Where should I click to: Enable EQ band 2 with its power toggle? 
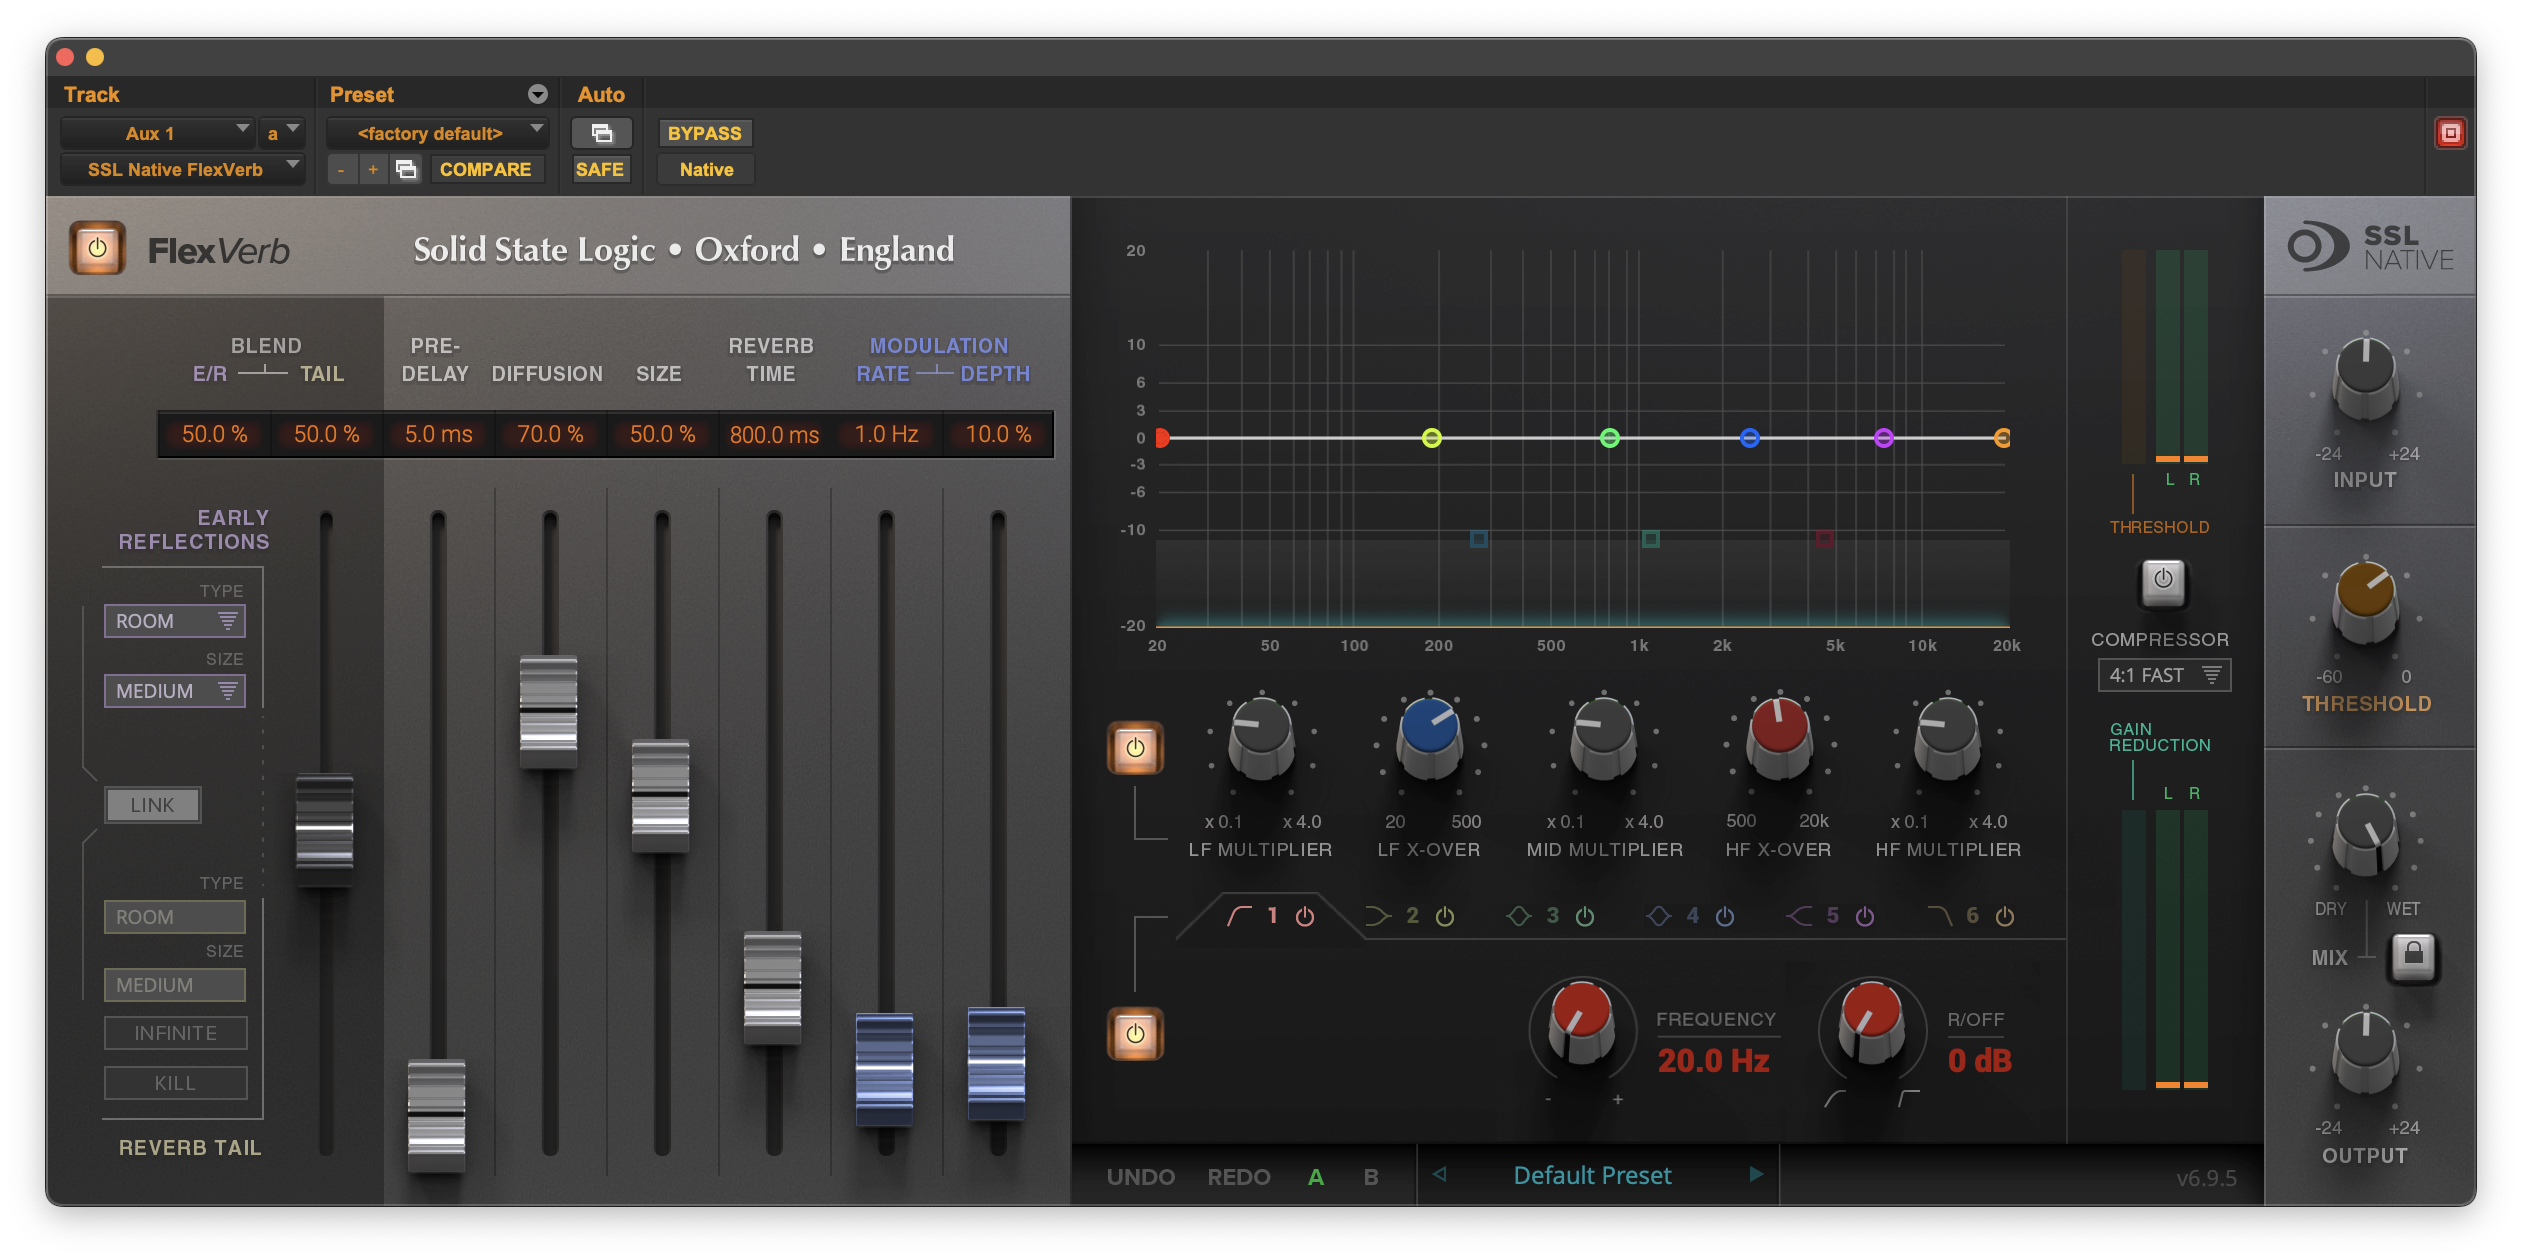[1444, 915]
